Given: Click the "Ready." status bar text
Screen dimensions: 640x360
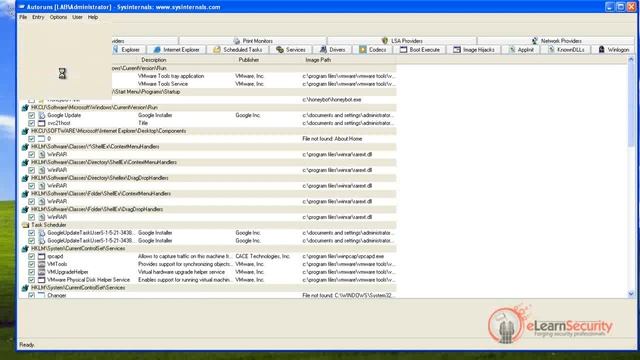Looking at the screenshot, I should point(27,345).
